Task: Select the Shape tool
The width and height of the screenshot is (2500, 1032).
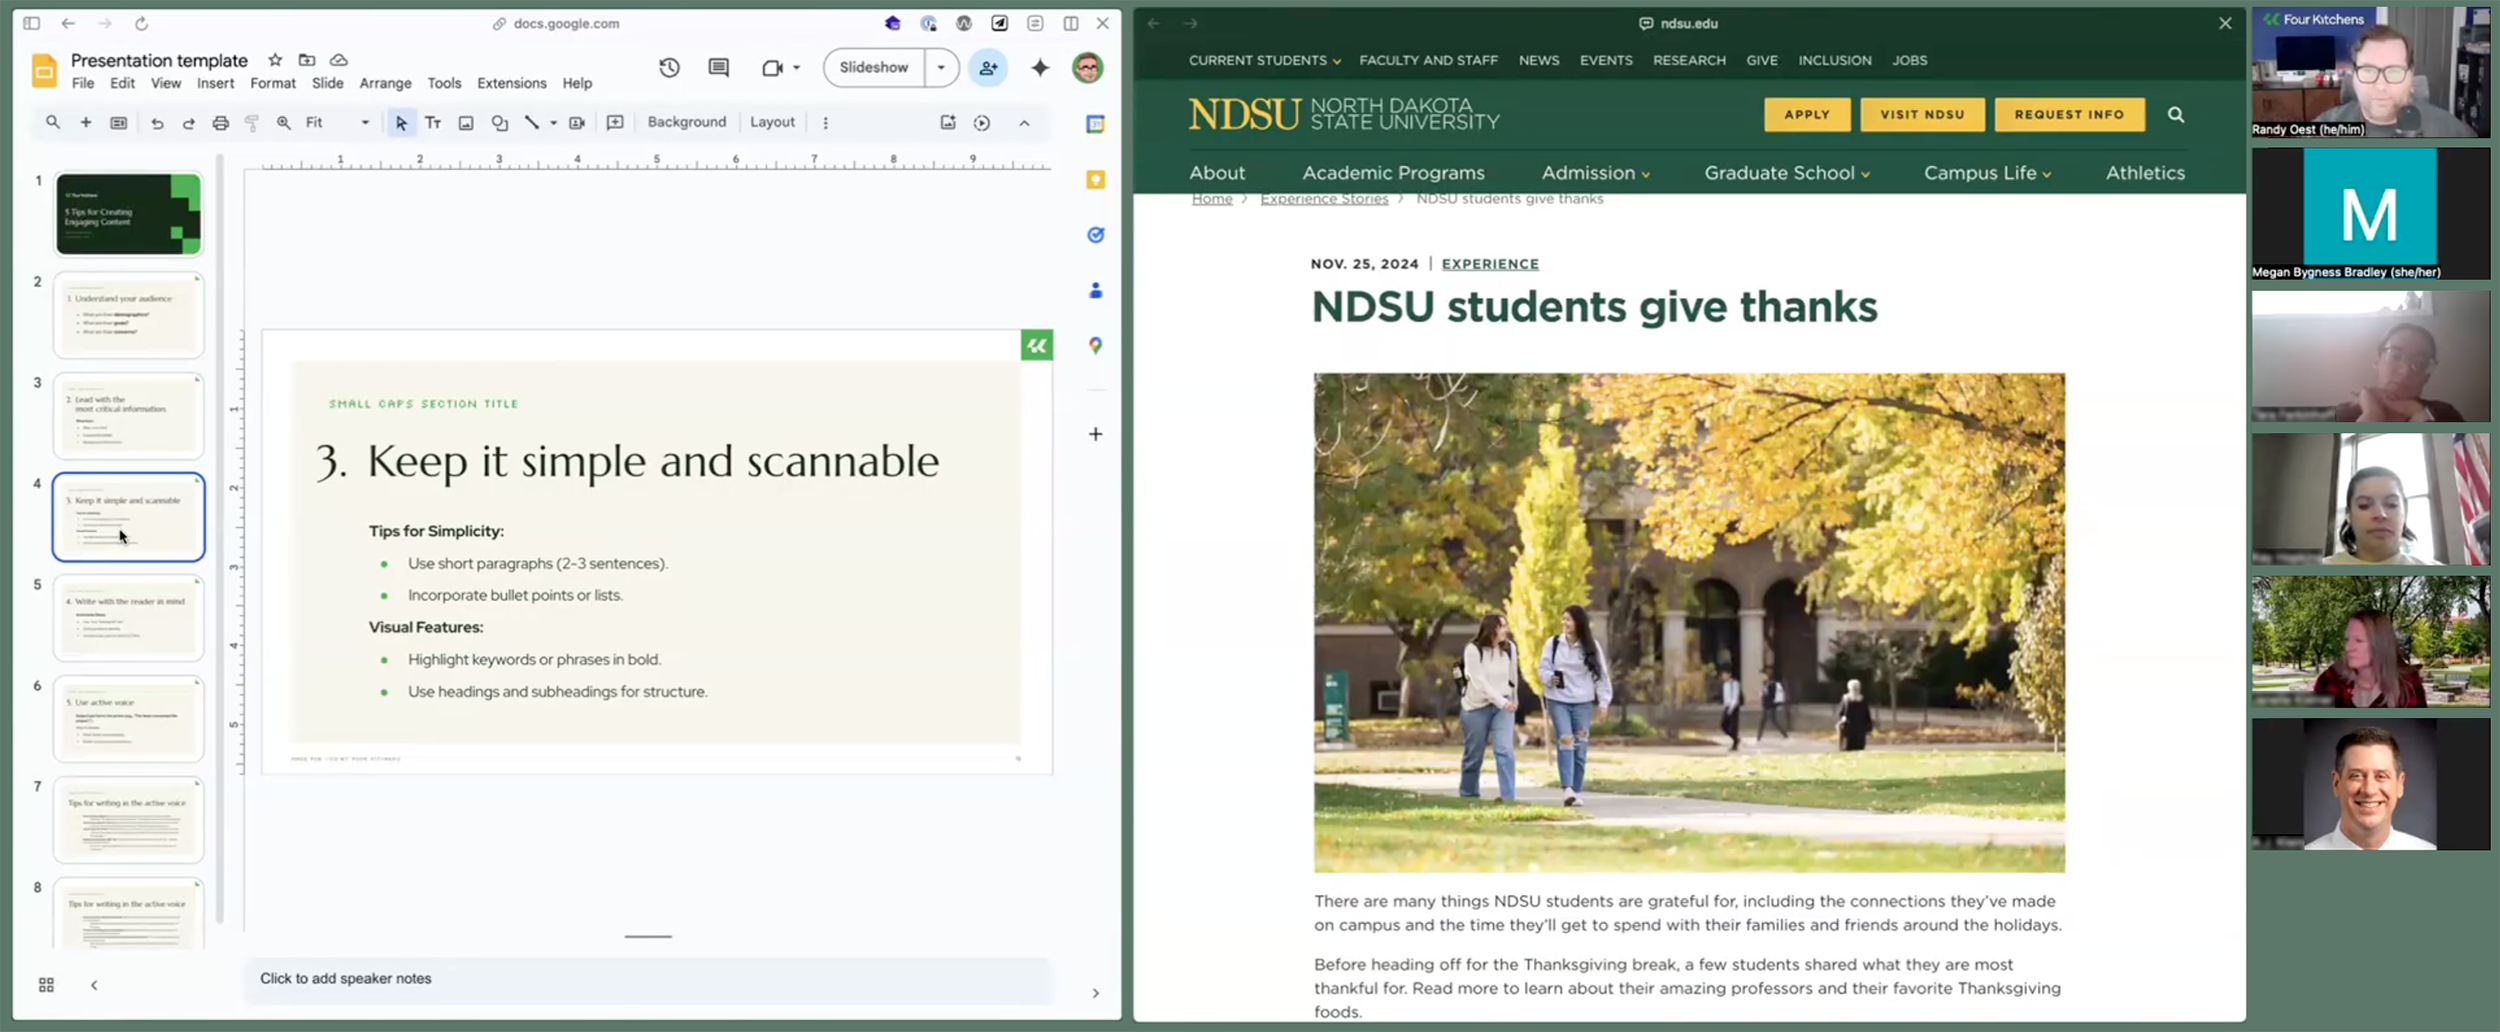Action: pyautogui.click(x=499, y=122)
